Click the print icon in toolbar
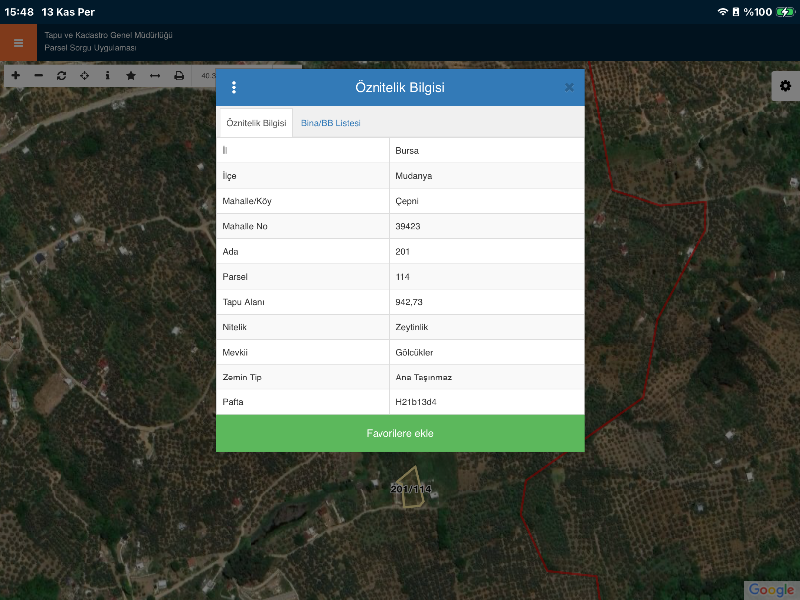The width and height of the screenshot is (800, 600). coord(179,76)
